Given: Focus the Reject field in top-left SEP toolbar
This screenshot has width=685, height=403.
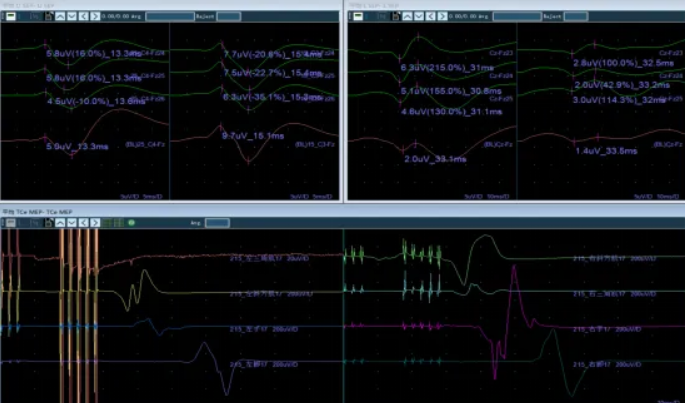Looking at the screenshot, I should (228, 16).
